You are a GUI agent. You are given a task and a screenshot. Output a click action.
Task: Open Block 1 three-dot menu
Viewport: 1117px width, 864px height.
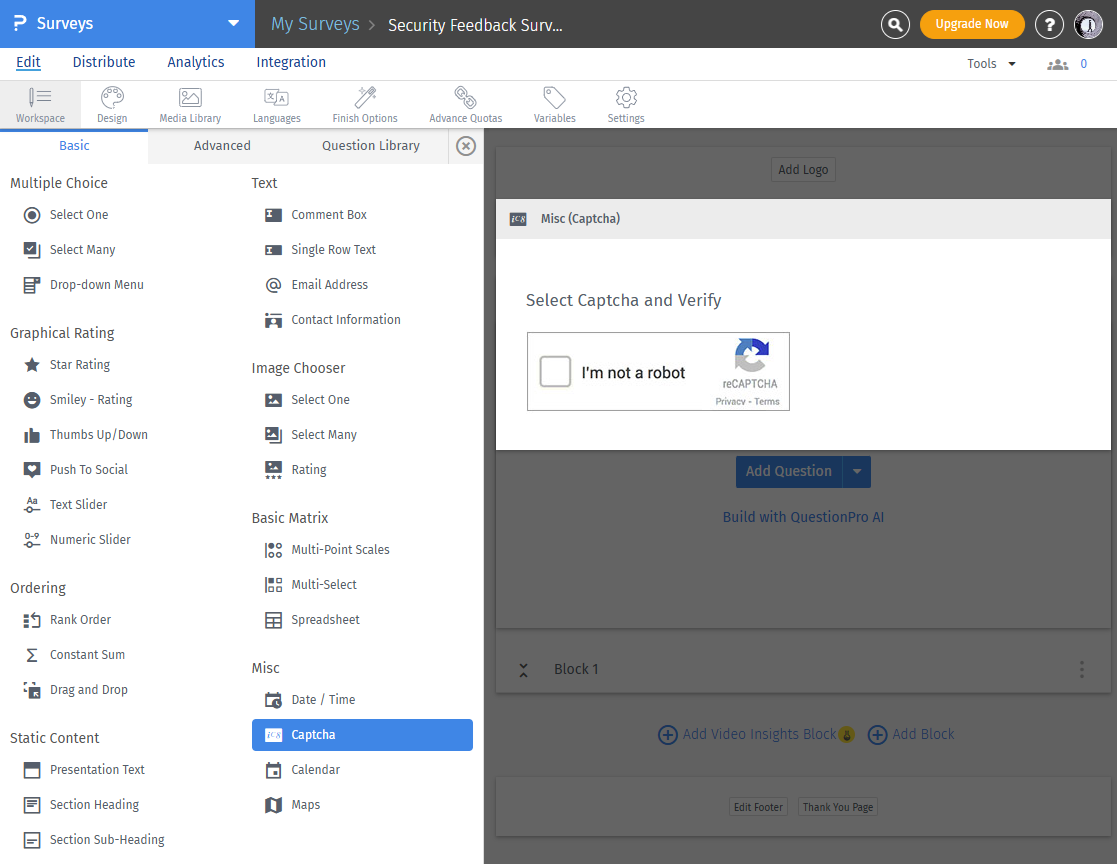pyautogui.click(x=1081, y=670)
